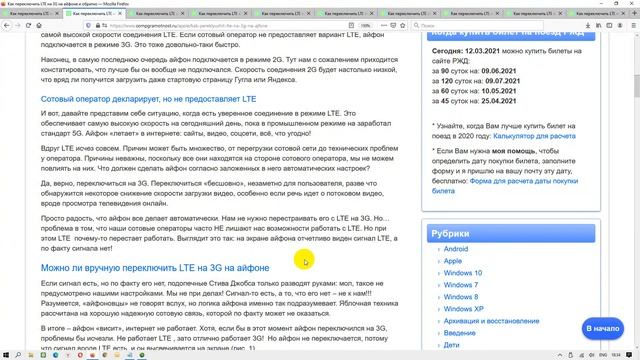Open a new tab with plus button
The width and height of the screenshot is (640, 360).
[x=634, y=13]
